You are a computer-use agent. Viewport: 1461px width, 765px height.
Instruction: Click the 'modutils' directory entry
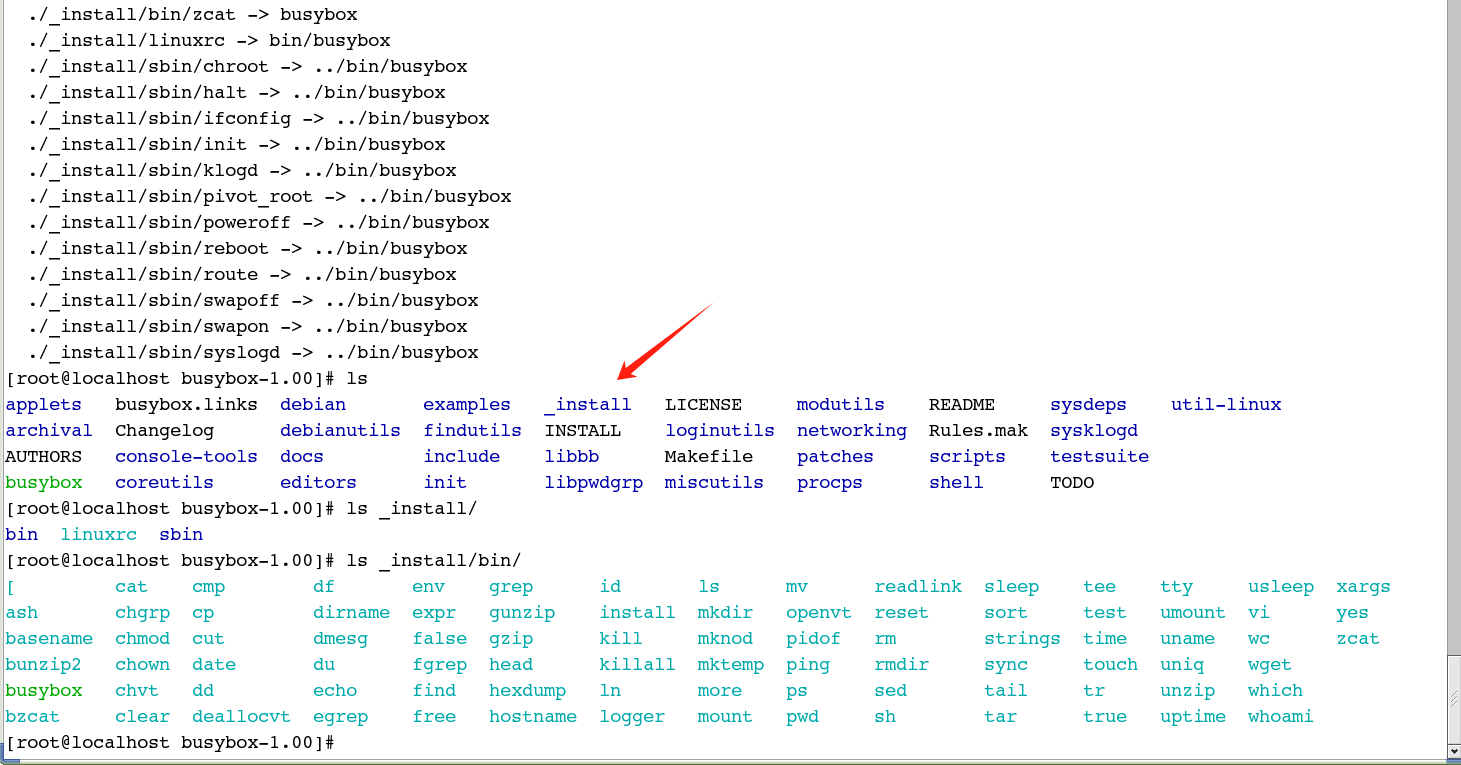tap(841, 405)
